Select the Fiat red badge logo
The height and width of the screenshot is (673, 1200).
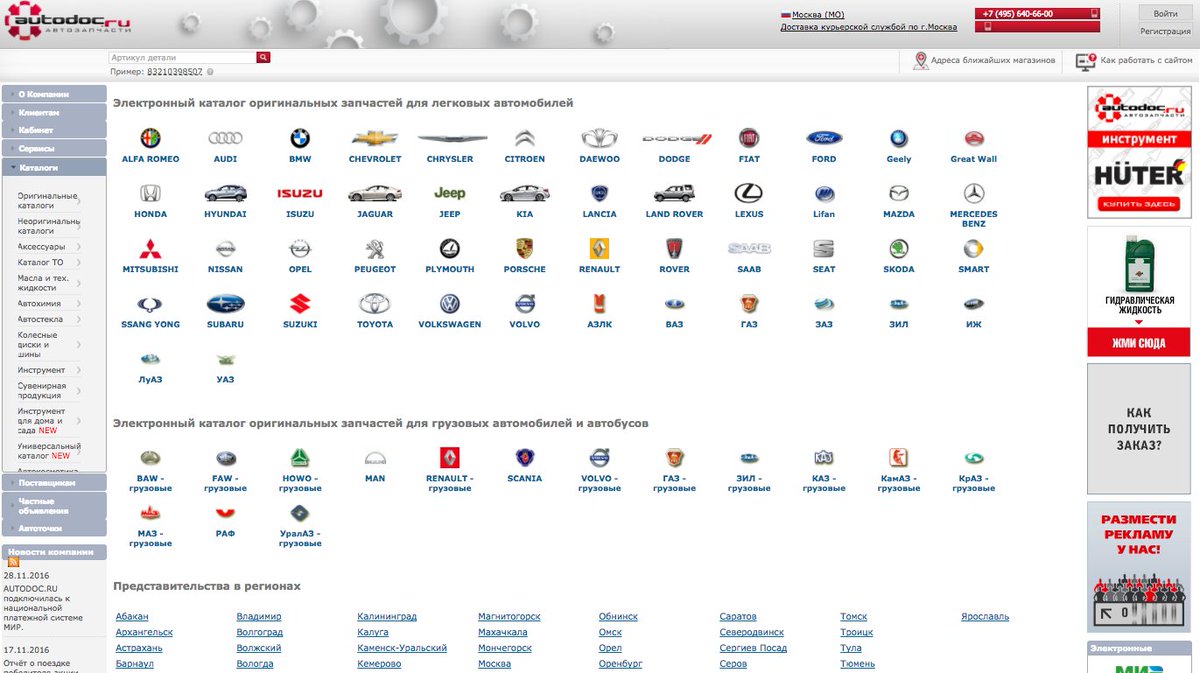(x=749, y=138)
